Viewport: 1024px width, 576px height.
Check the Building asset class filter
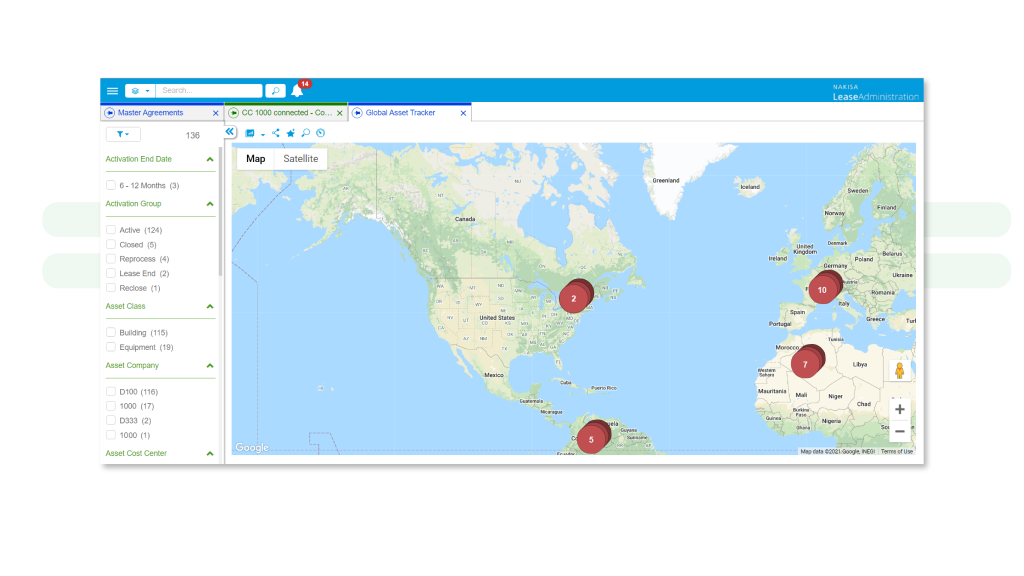click(111, 332)
